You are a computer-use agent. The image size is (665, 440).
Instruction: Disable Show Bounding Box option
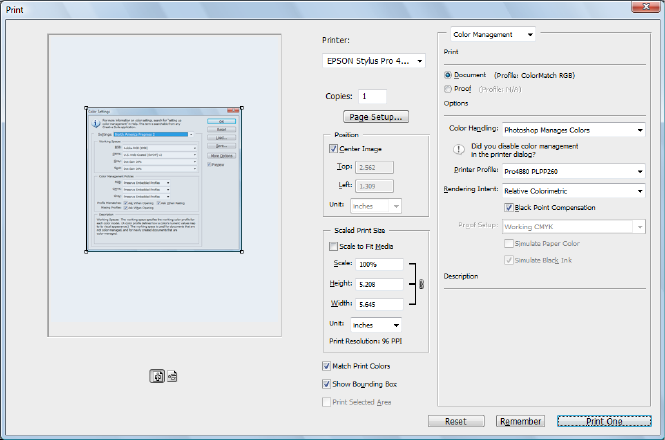click(x=328, y=384)
